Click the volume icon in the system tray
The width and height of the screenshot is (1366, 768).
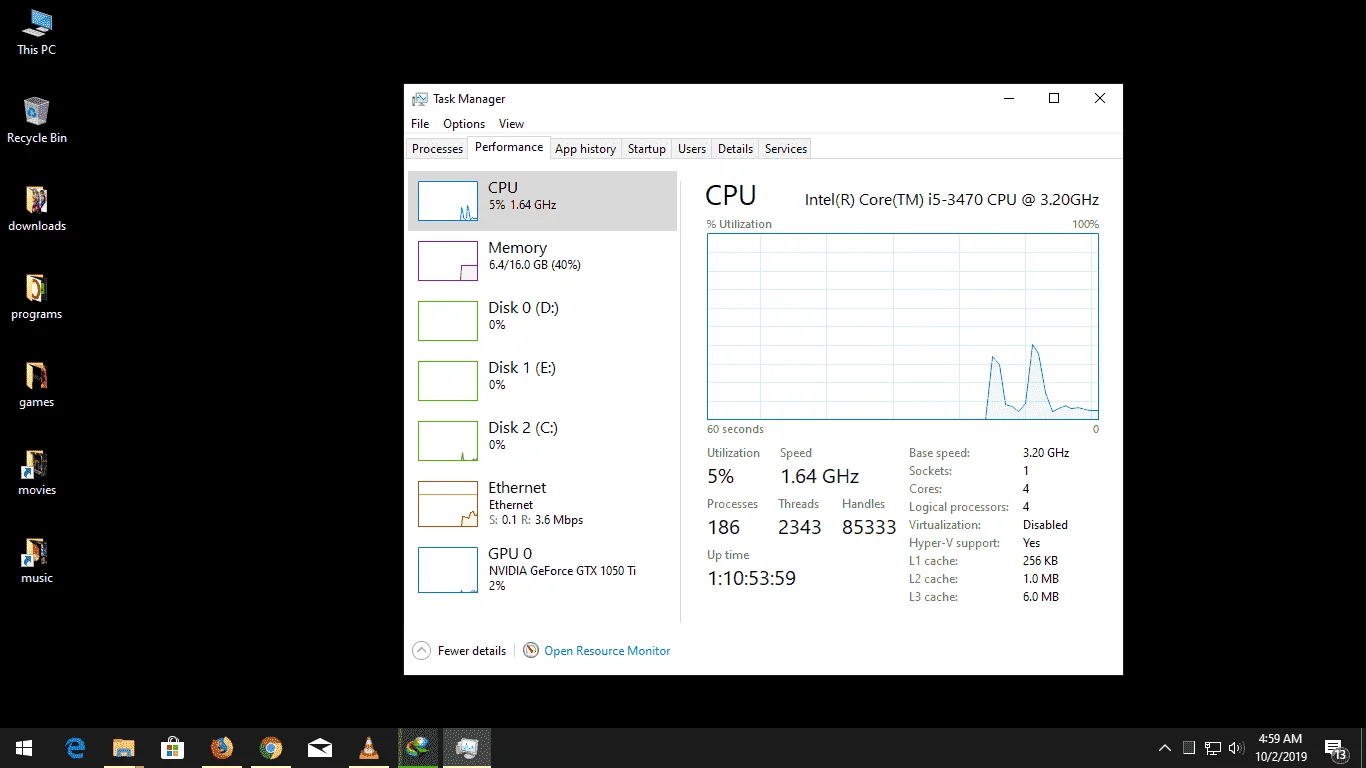click(1236, 748)
